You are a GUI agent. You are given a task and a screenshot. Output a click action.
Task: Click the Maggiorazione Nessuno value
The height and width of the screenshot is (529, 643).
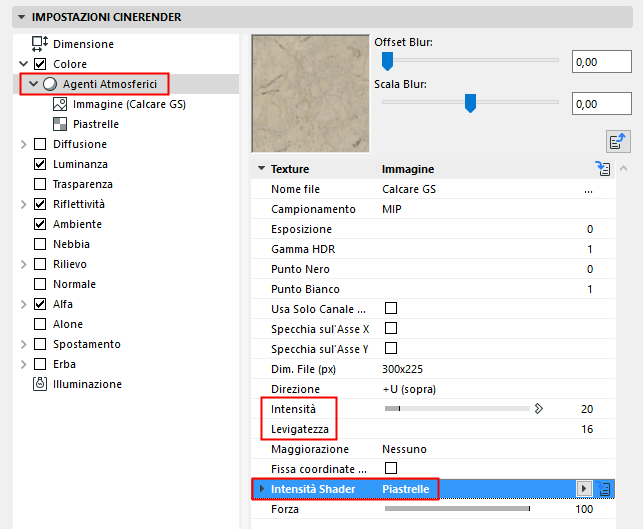pos(404,449)
